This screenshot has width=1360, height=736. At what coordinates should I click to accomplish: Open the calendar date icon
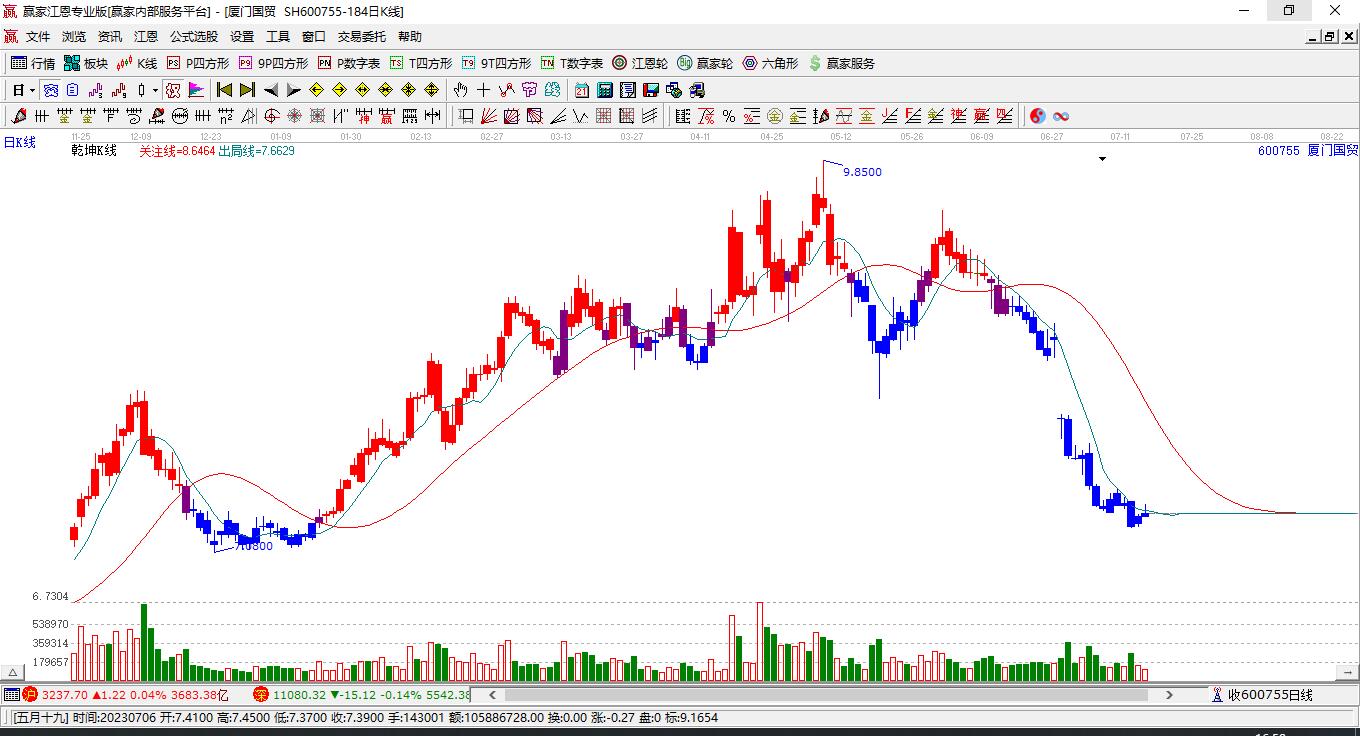click(x=581, y=90)
